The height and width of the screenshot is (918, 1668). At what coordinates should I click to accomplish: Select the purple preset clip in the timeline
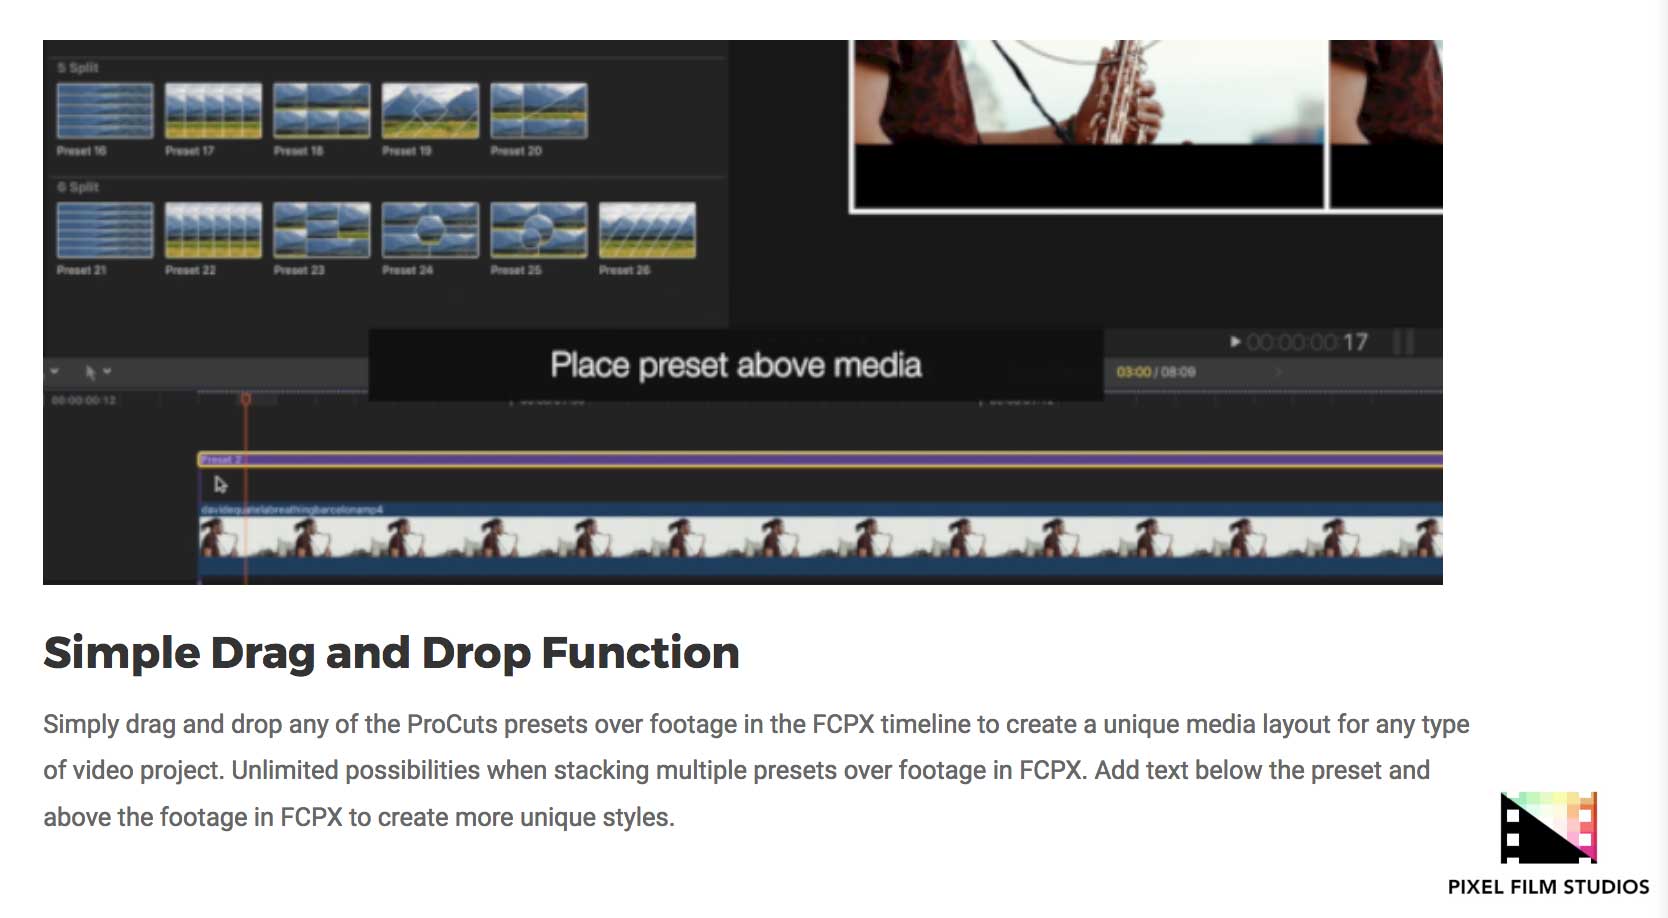(x=820, y=460)
